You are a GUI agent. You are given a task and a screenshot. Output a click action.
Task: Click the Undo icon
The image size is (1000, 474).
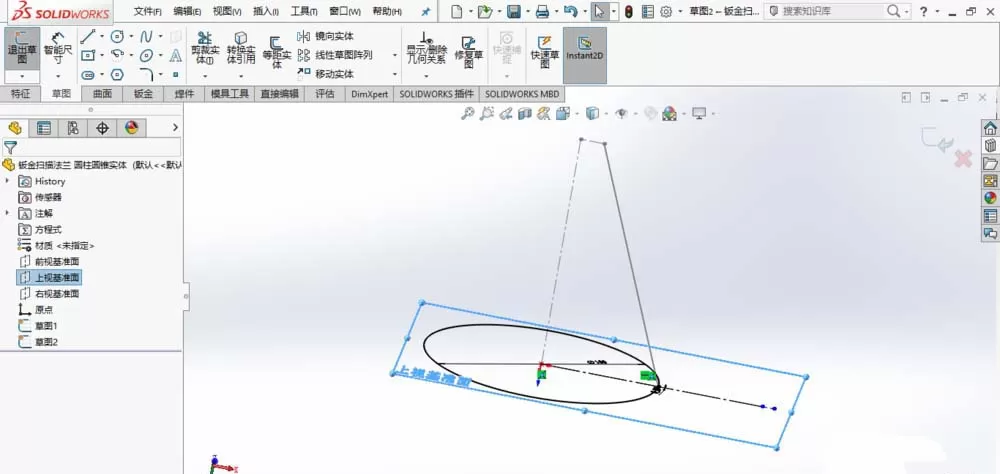coord(571,11)
